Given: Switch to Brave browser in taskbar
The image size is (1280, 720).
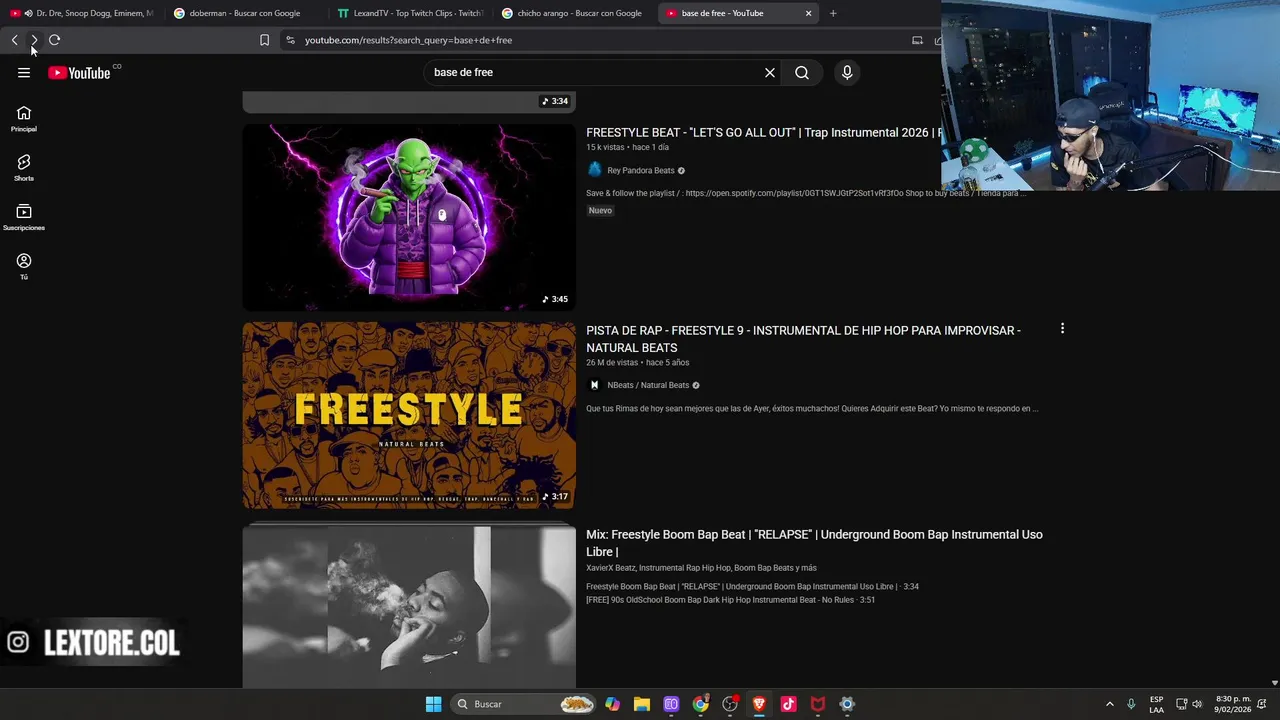Looking at the screenshot, I should [x=759, y=704].
